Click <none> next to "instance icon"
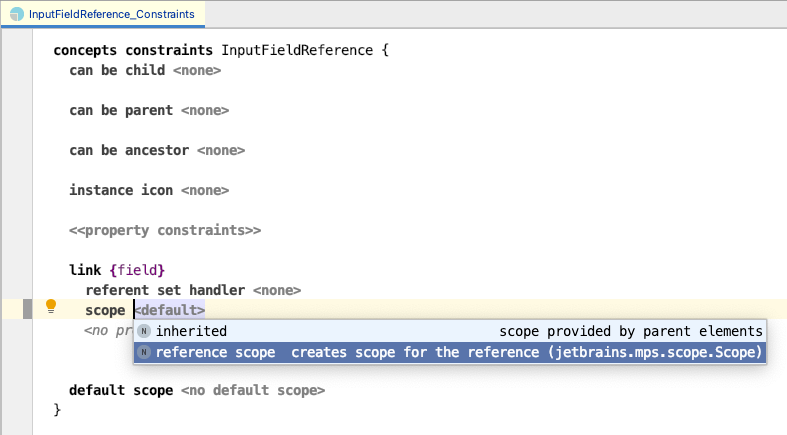Viewport: 787px width, 435px height. coord(204,190)
